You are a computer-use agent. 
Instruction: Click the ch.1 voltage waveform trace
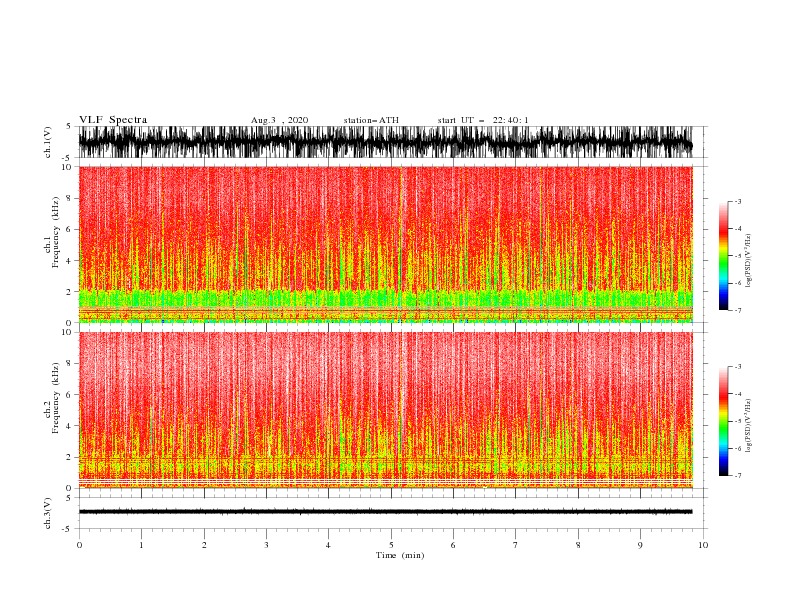coord(385,142)
